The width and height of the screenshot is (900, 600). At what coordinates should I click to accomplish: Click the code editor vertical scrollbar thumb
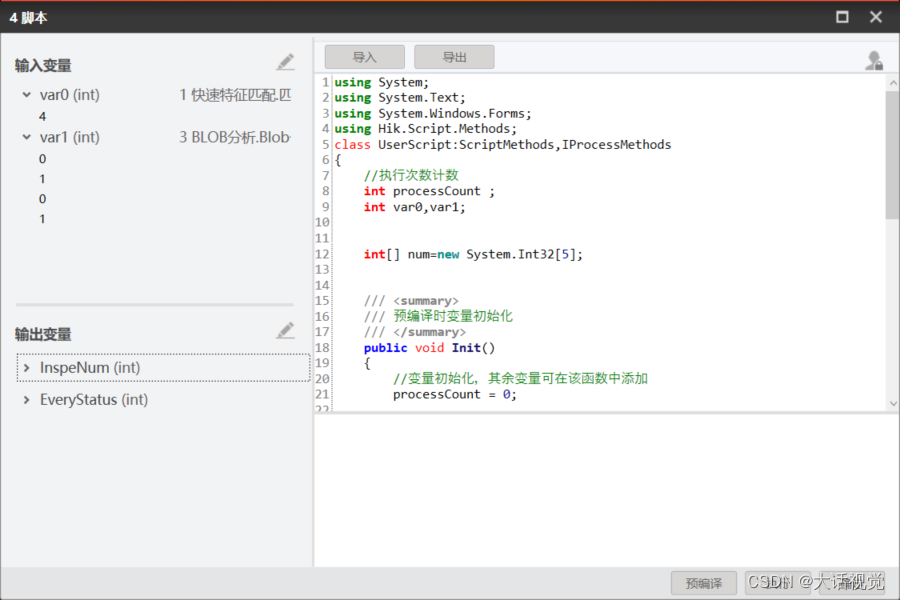click(x=893, y=155)
